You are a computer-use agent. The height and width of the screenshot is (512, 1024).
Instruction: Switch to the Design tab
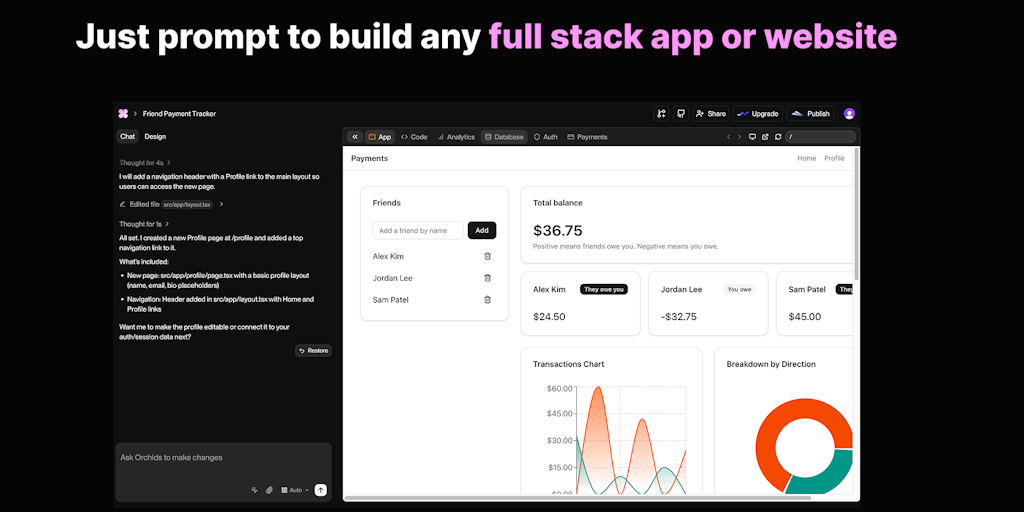point(155,137)
